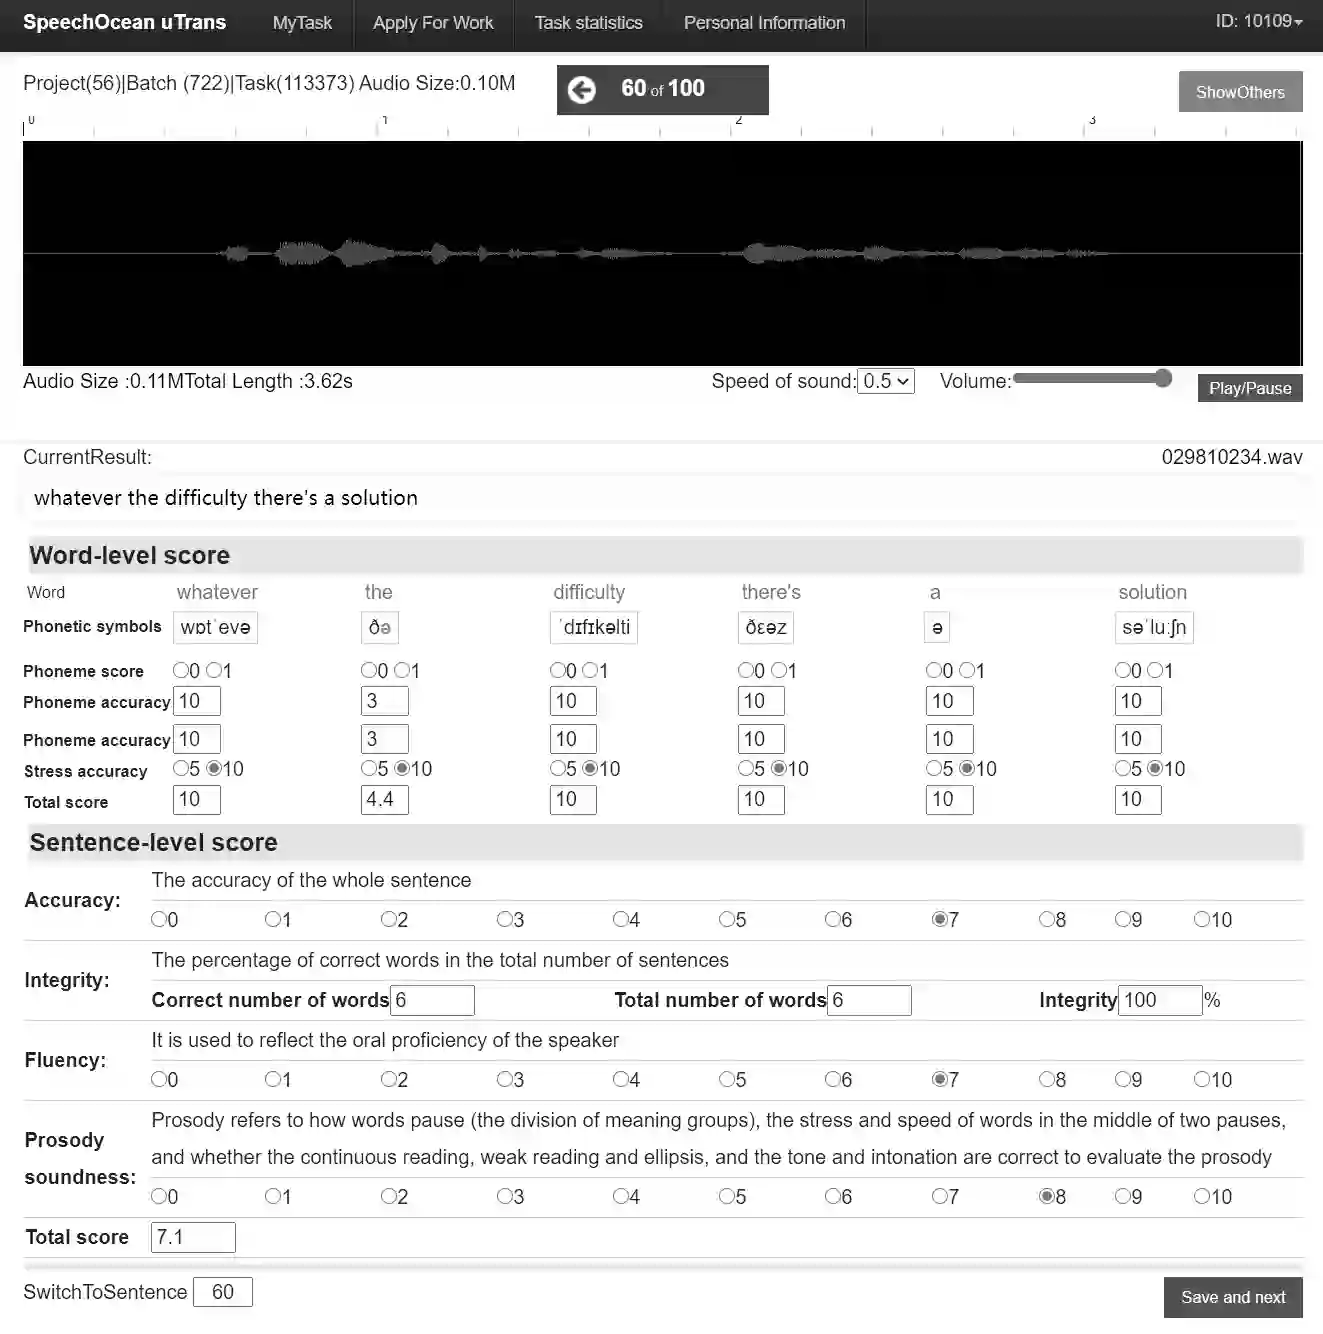Screen dimensions: 1323x1334
Task: Click in the audio waveform display
Action: [662, 253]
